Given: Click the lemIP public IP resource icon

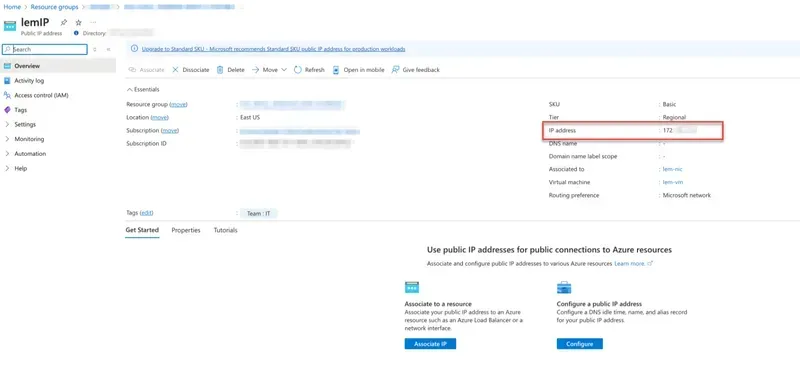Looking at the screenshot, I should pos(10,26).
